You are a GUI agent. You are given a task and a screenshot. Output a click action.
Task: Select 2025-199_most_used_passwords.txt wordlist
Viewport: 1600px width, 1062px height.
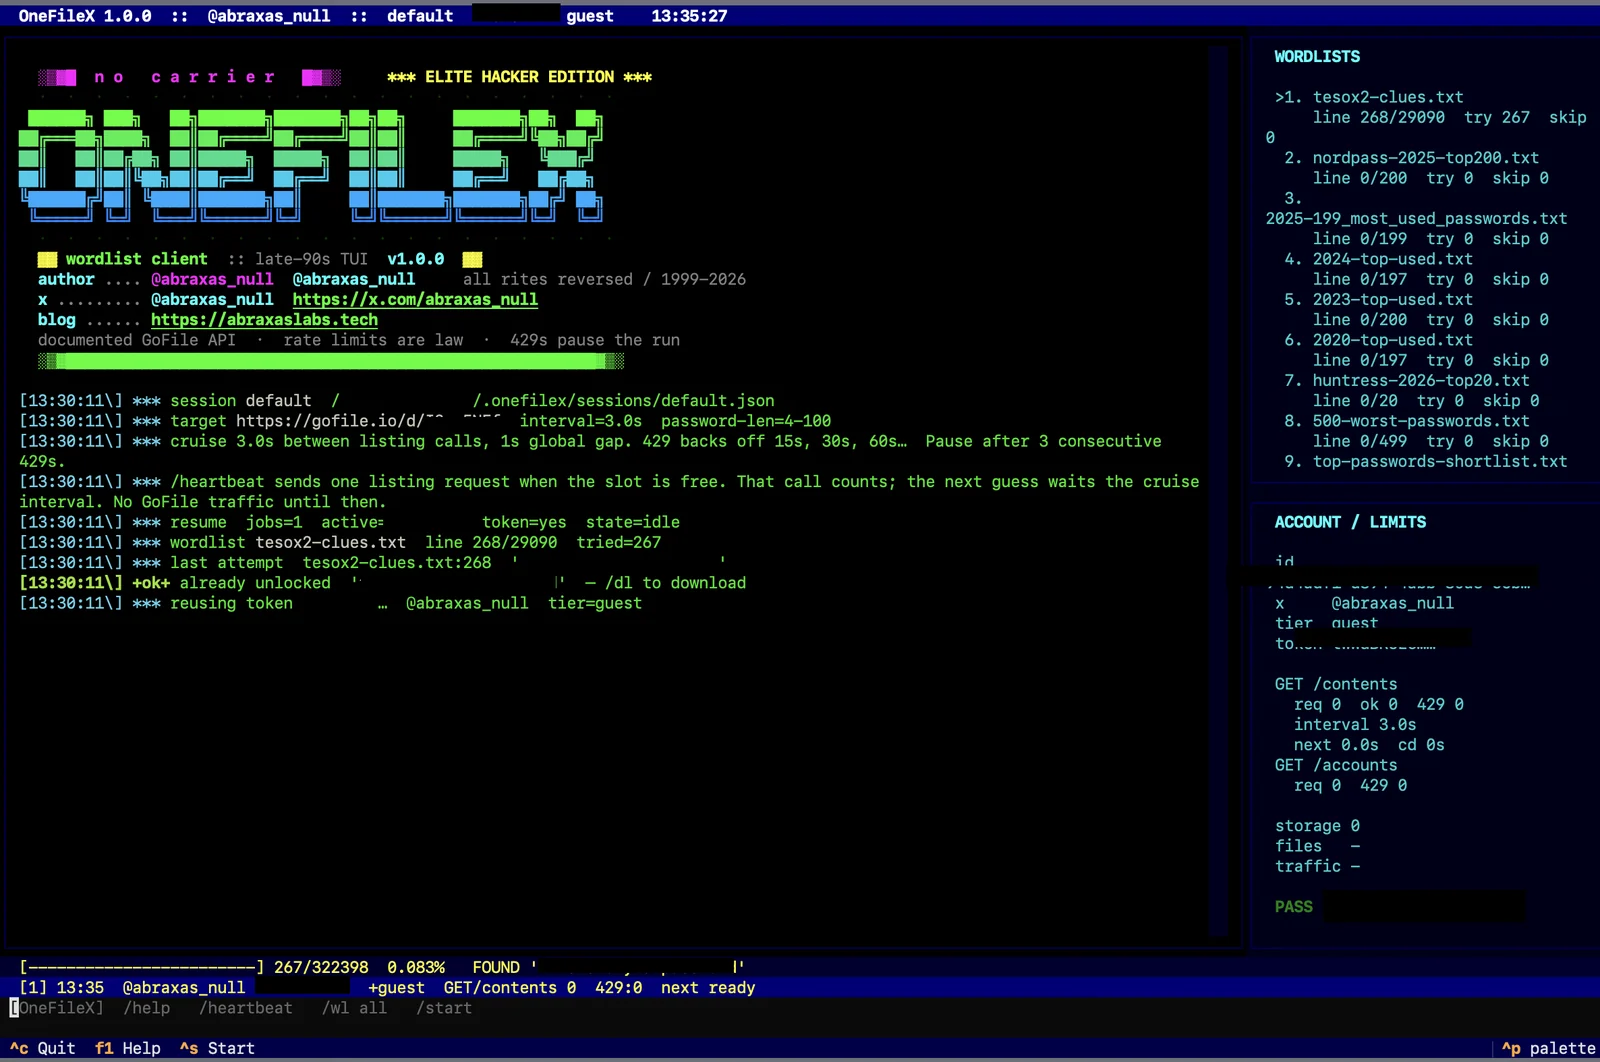pyautogui.click(x=1416, y=218)
